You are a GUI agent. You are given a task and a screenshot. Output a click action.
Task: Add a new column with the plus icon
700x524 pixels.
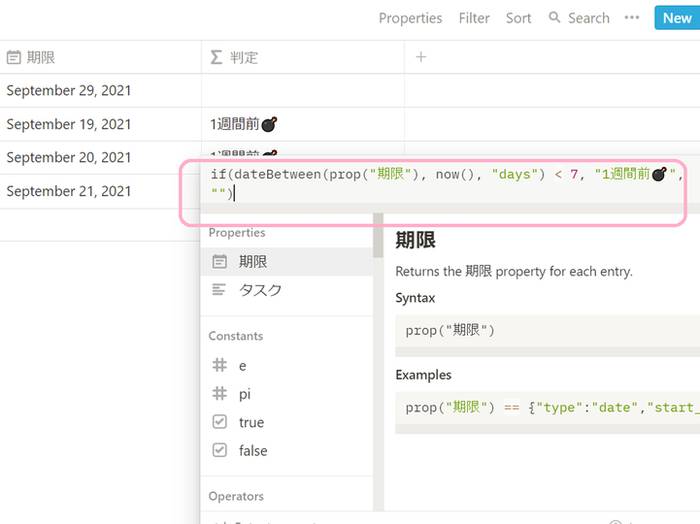(x=421, y=57)
